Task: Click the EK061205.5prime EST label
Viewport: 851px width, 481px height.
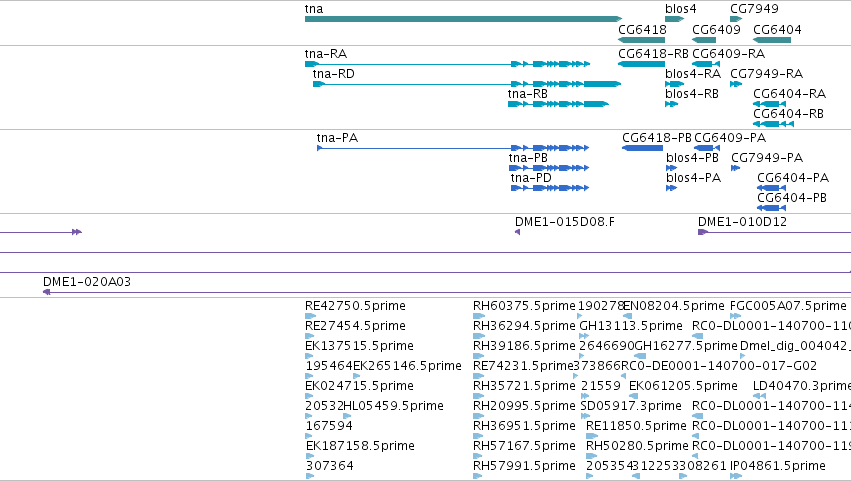Action: (x=683, y=387)
